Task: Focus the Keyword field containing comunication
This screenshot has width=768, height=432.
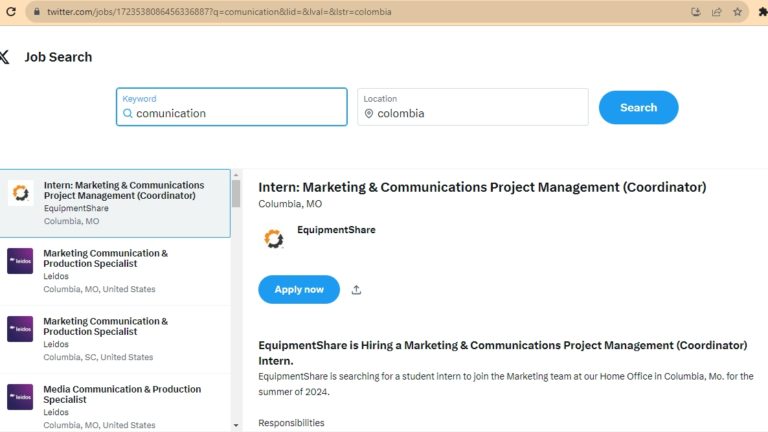Action: (232, 107)
